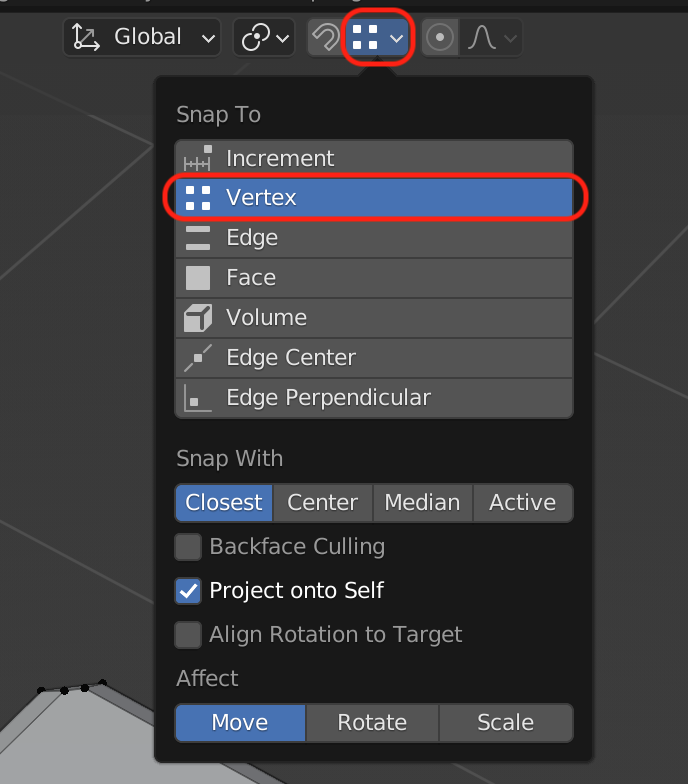
Task: Click the Face snap square icon
Action: pos(198,278)
